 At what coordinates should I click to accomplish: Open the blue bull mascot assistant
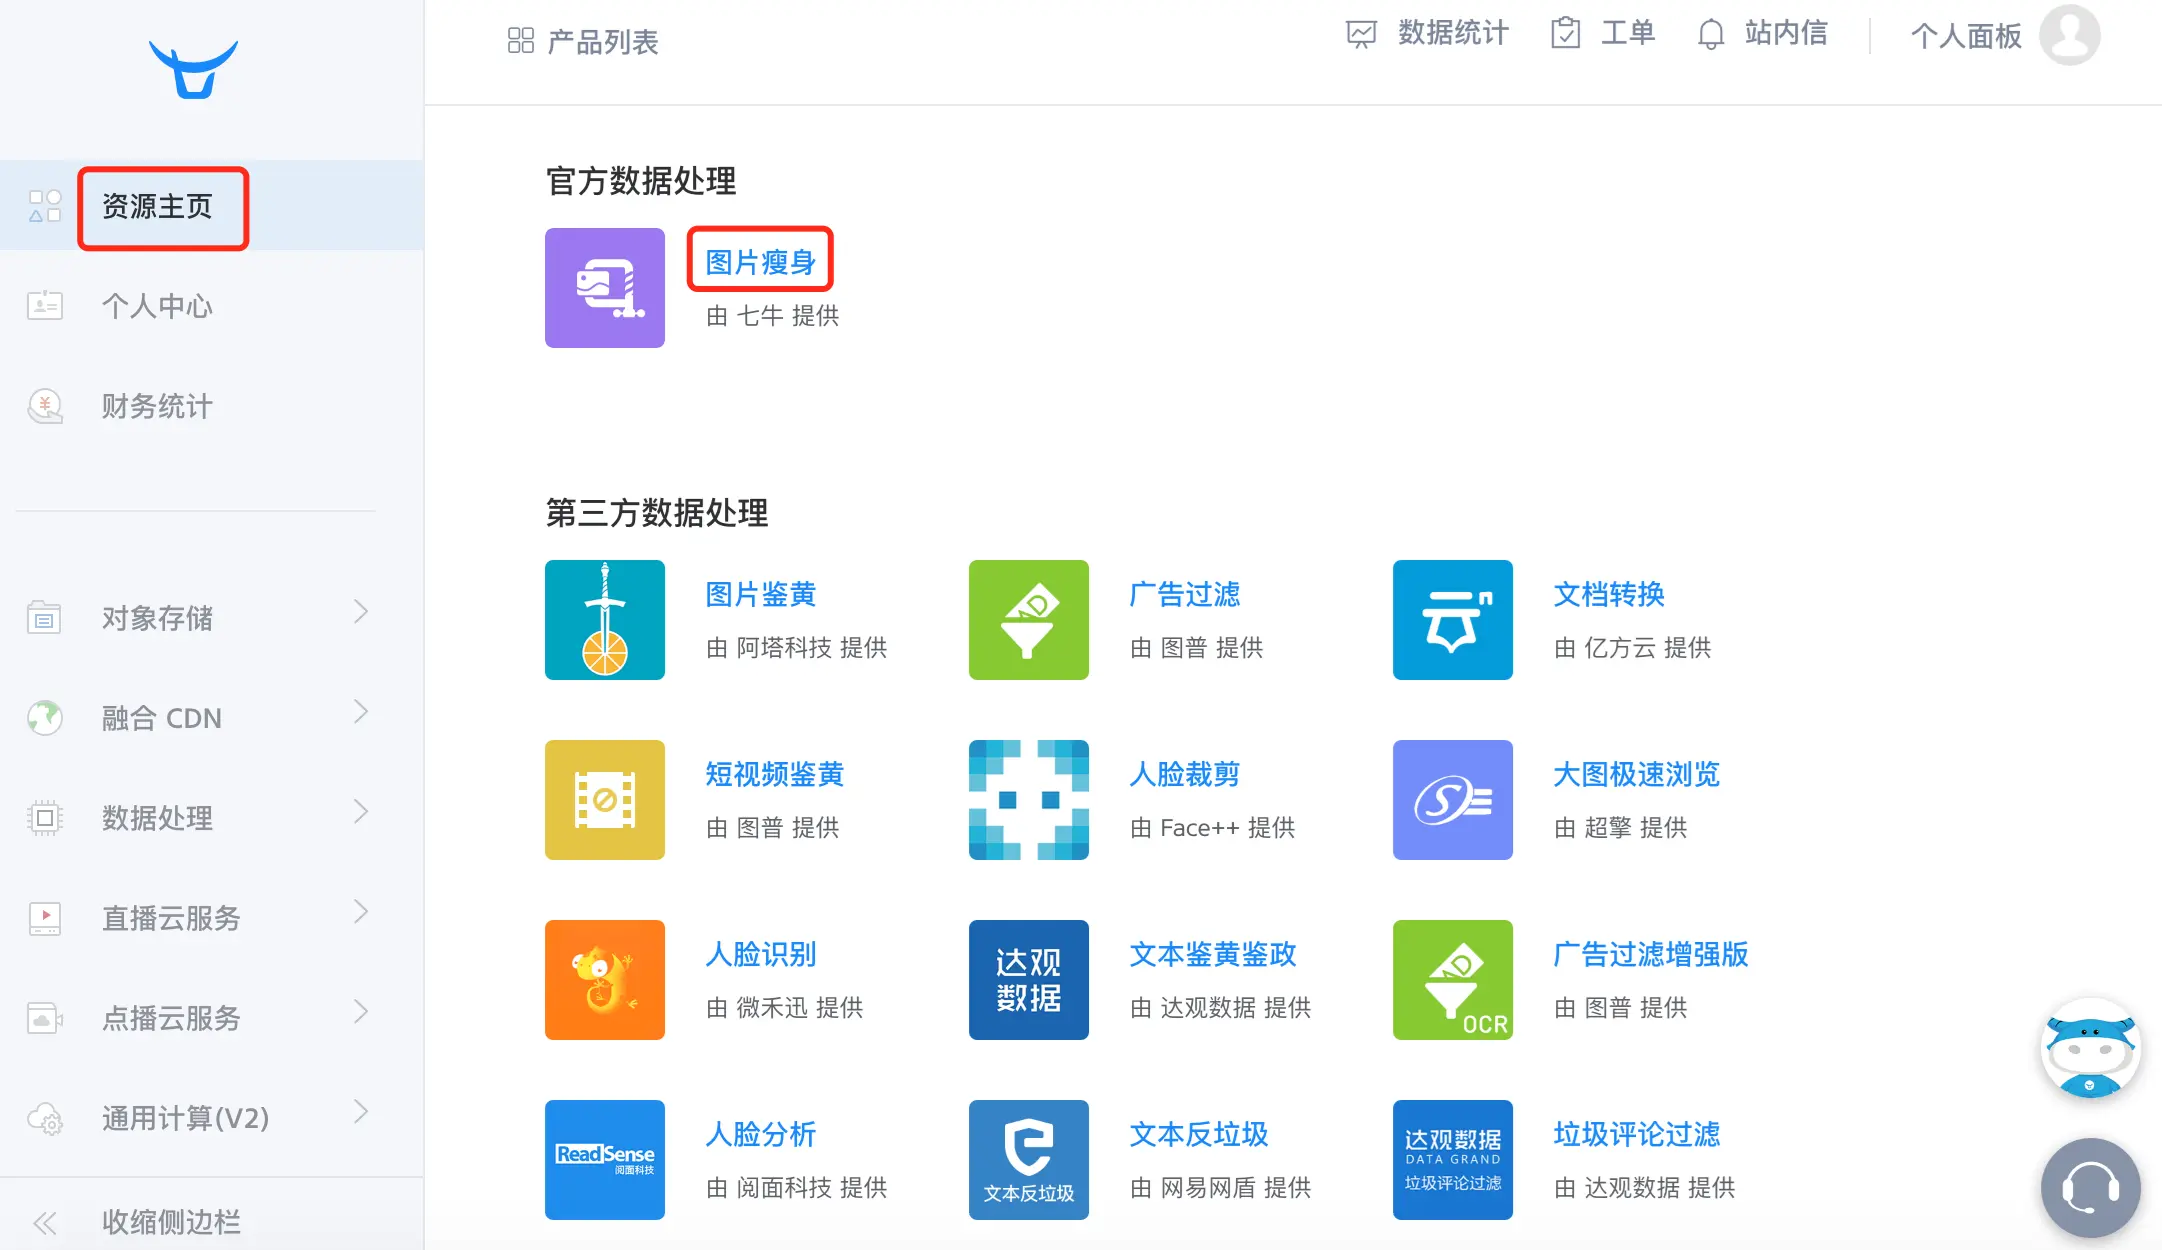click(x=2091, y=1050)
